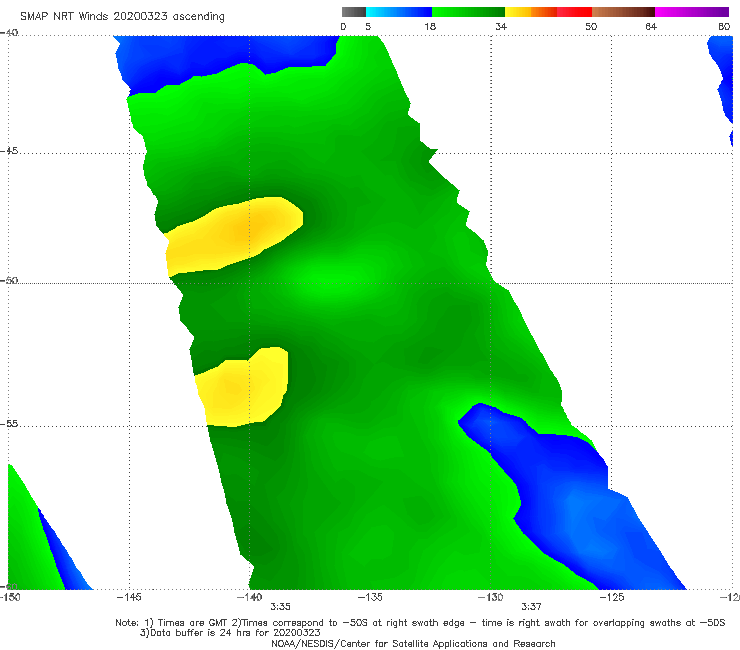The height and width of the screenshot is (650, 740).
Task: Click the magenta segment of the color bar
Action: coord(692,12)
